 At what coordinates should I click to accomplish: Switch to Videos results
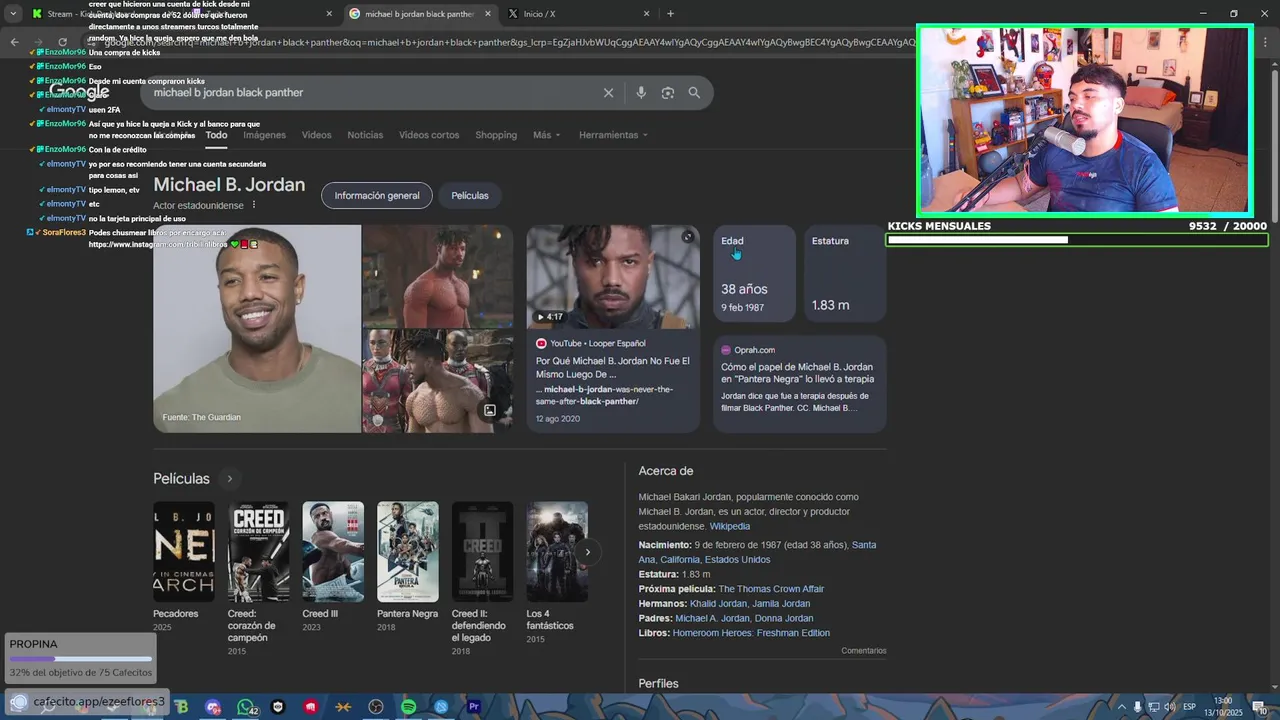[x=316, y=135]
